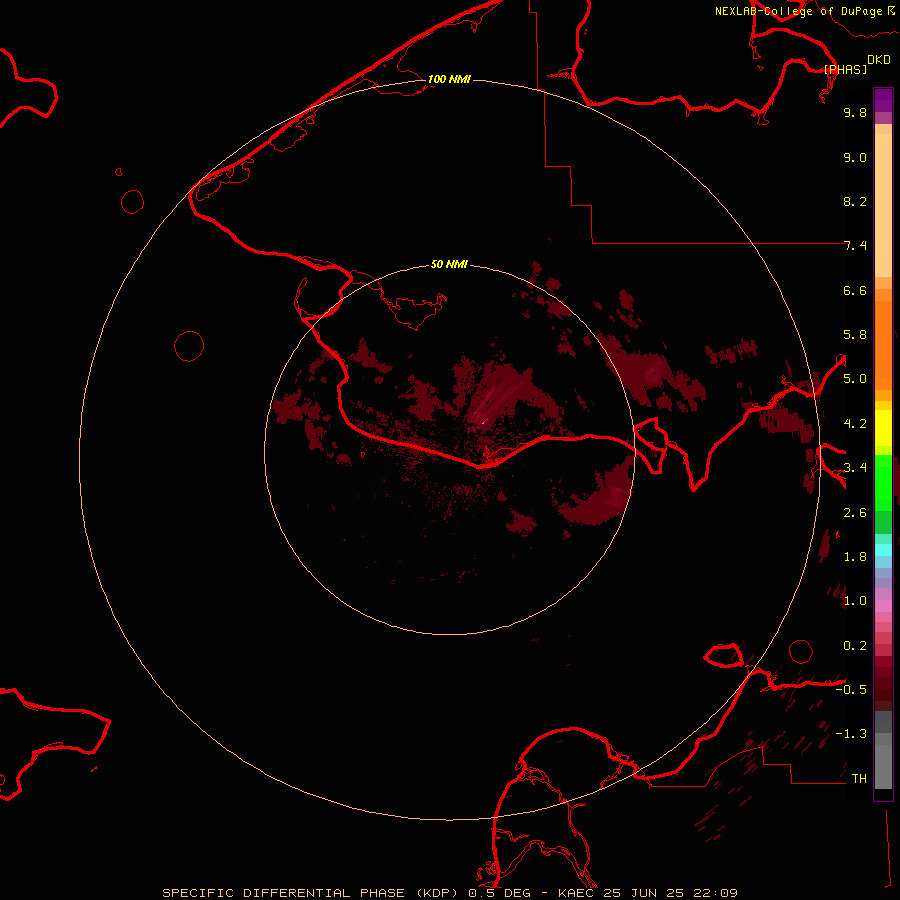Screen dimensions: 900x900
Task: Click the 50 NMI range ring label
Action: [449, 264]
